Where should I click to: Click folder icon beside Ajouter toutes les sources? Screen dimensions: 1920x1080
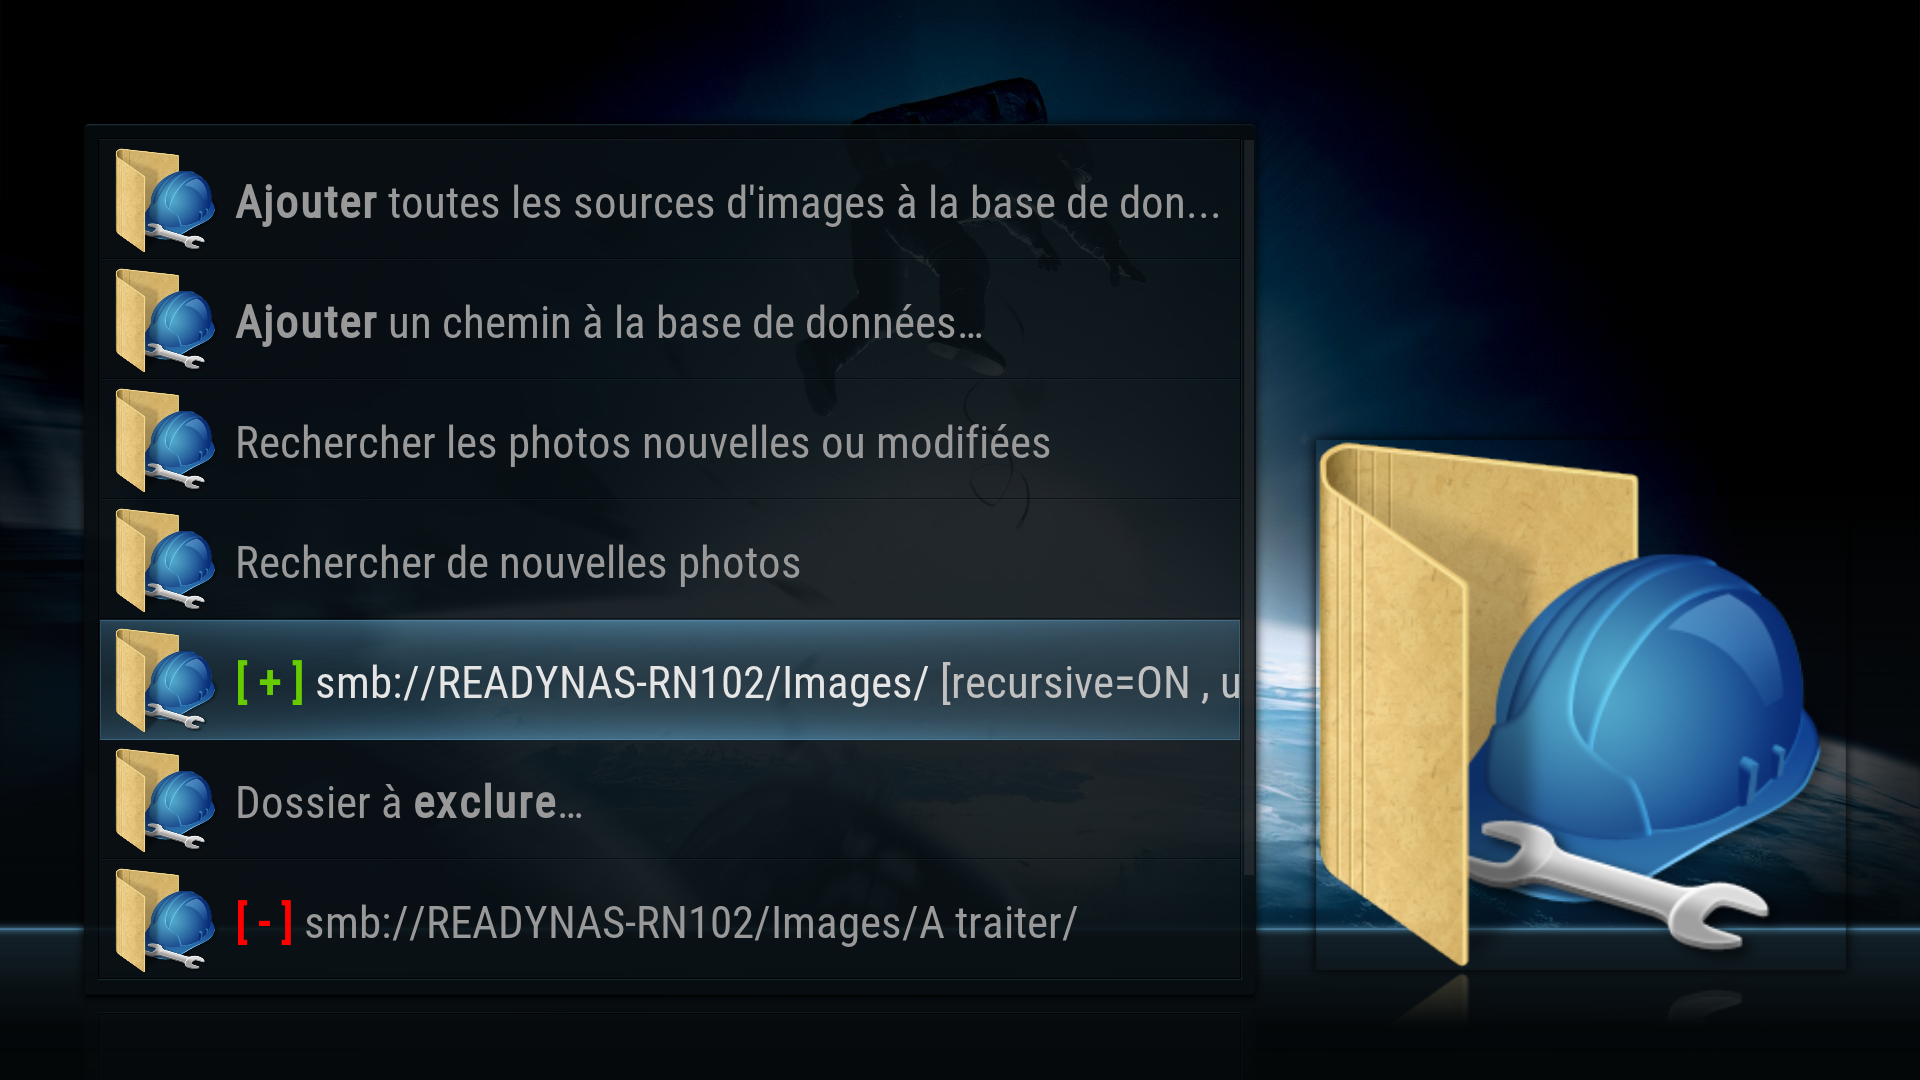tap(165, 200)
